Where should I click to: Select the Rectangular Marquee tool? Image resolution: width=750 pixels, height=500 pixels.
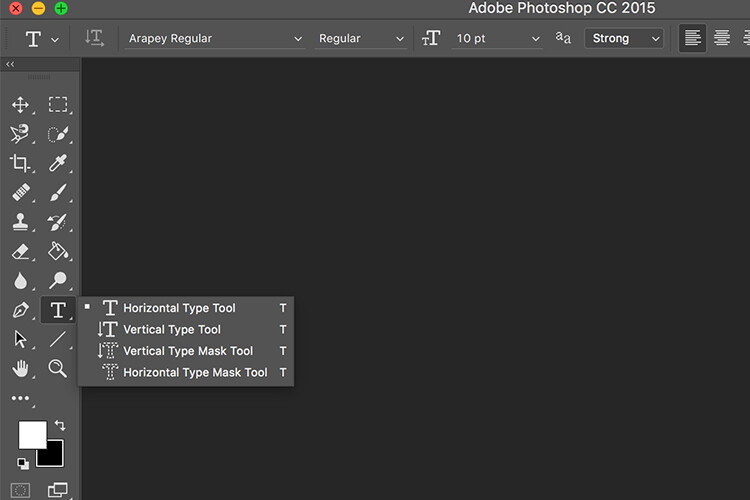coord(58,105)
